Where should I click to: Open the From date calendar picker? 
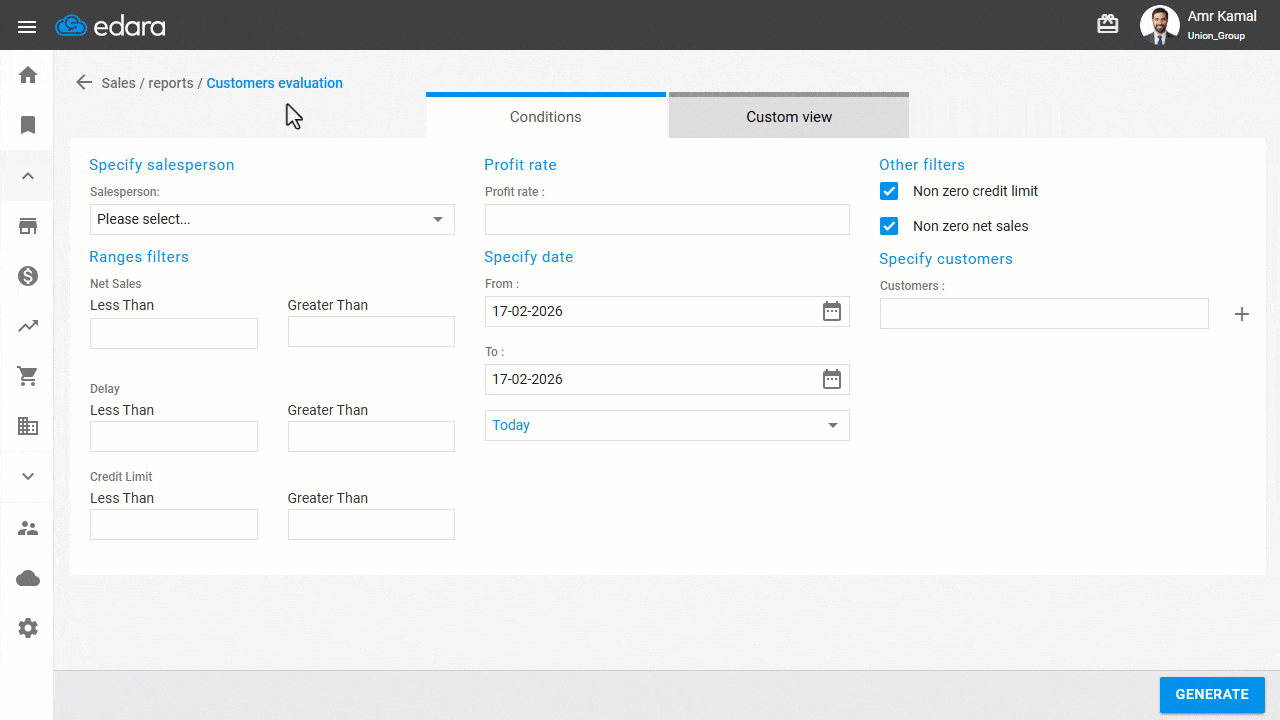click(x=832, y=311)
